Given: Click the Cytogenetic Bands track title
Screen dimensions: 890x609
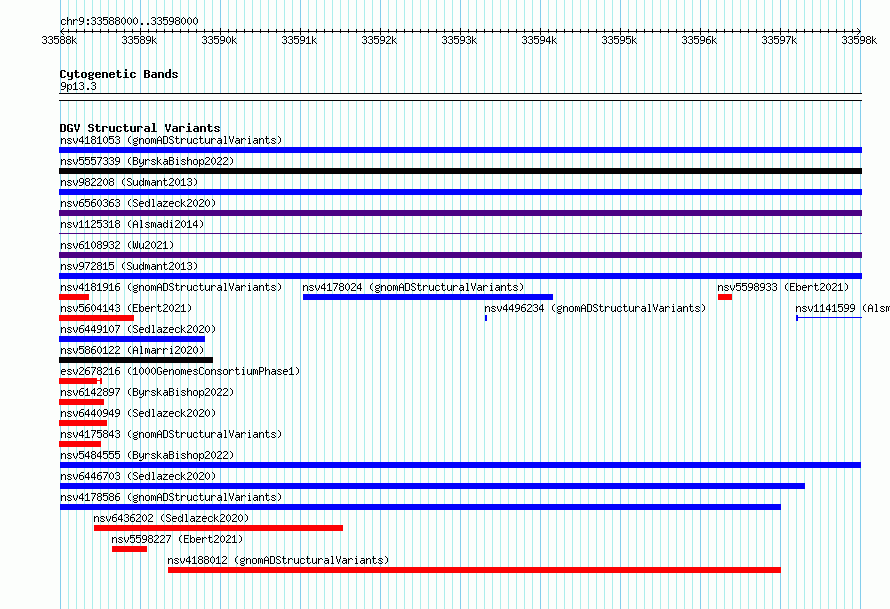Looking at the screenshot, I should click(x=119, y=74).
